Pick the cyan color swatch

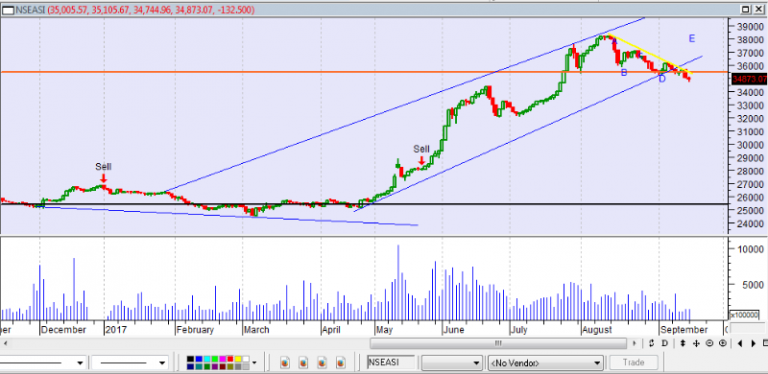[x=207, y=359]
